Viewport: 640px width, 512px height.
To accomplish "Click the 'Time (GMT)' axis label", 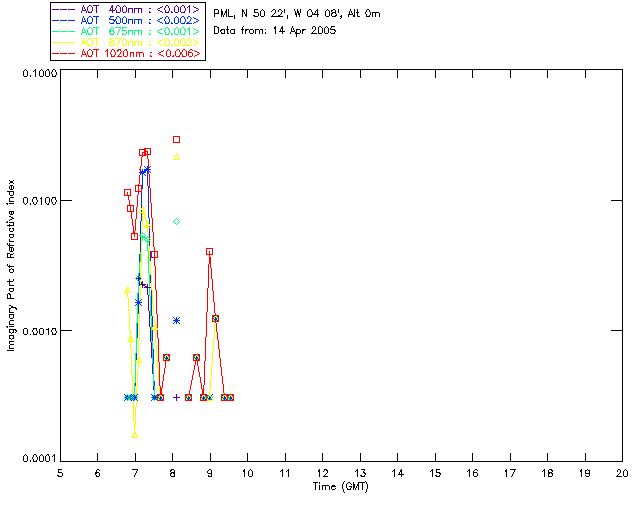I will (340, 487).
